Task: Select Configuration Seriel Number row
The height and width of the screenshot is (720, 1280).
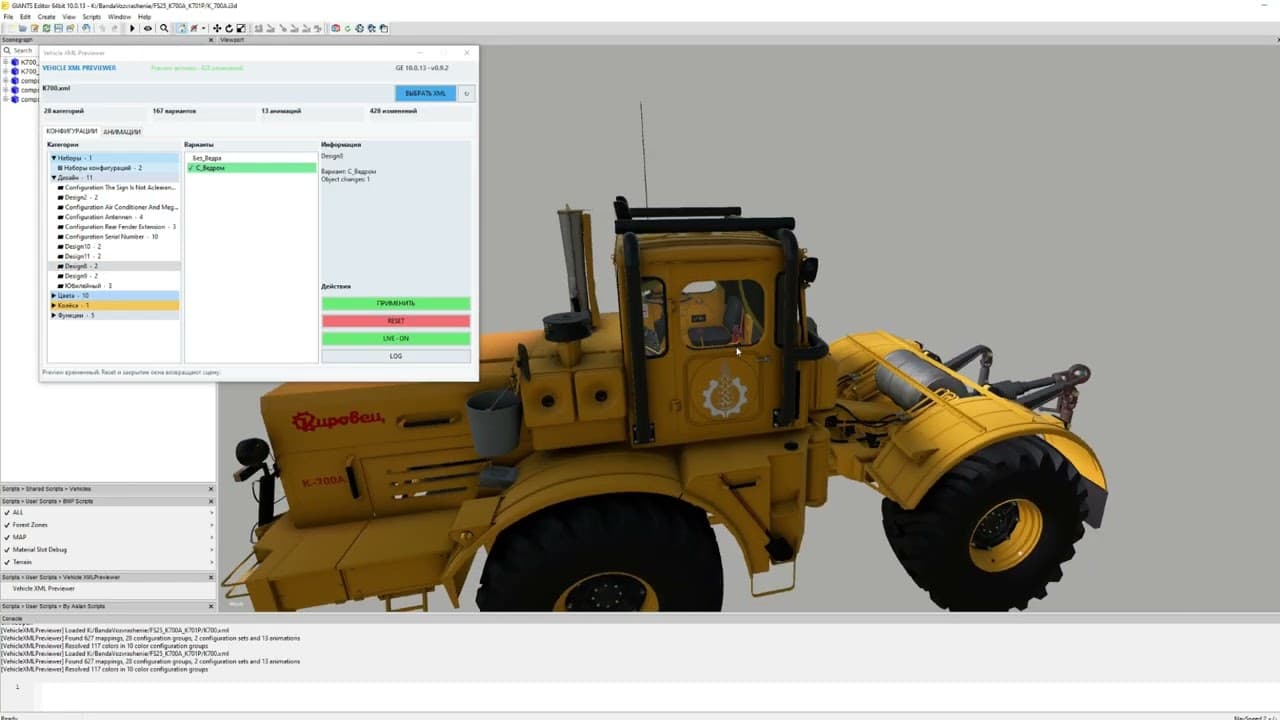Action: coord(114,237)
